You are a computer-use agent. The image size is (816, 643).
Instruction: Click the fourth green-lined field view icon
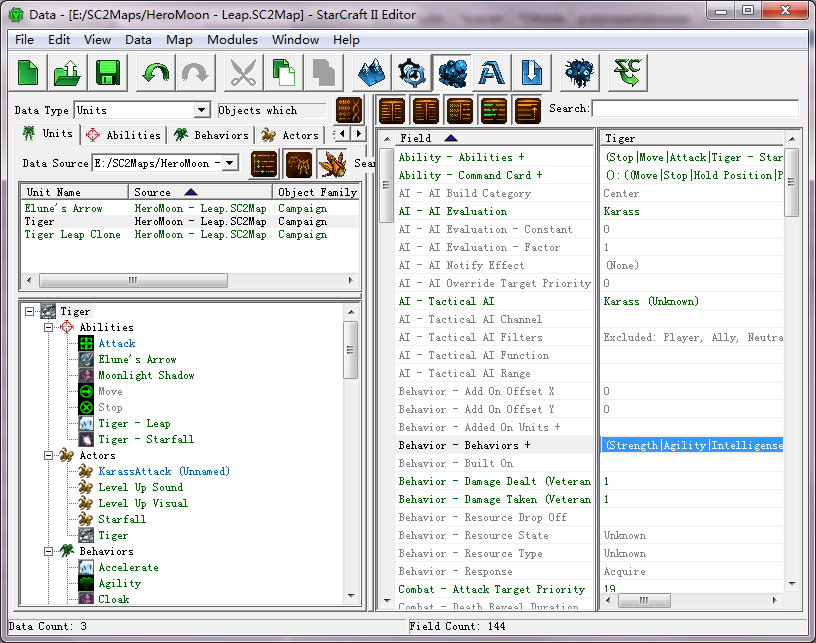(494, 110)
